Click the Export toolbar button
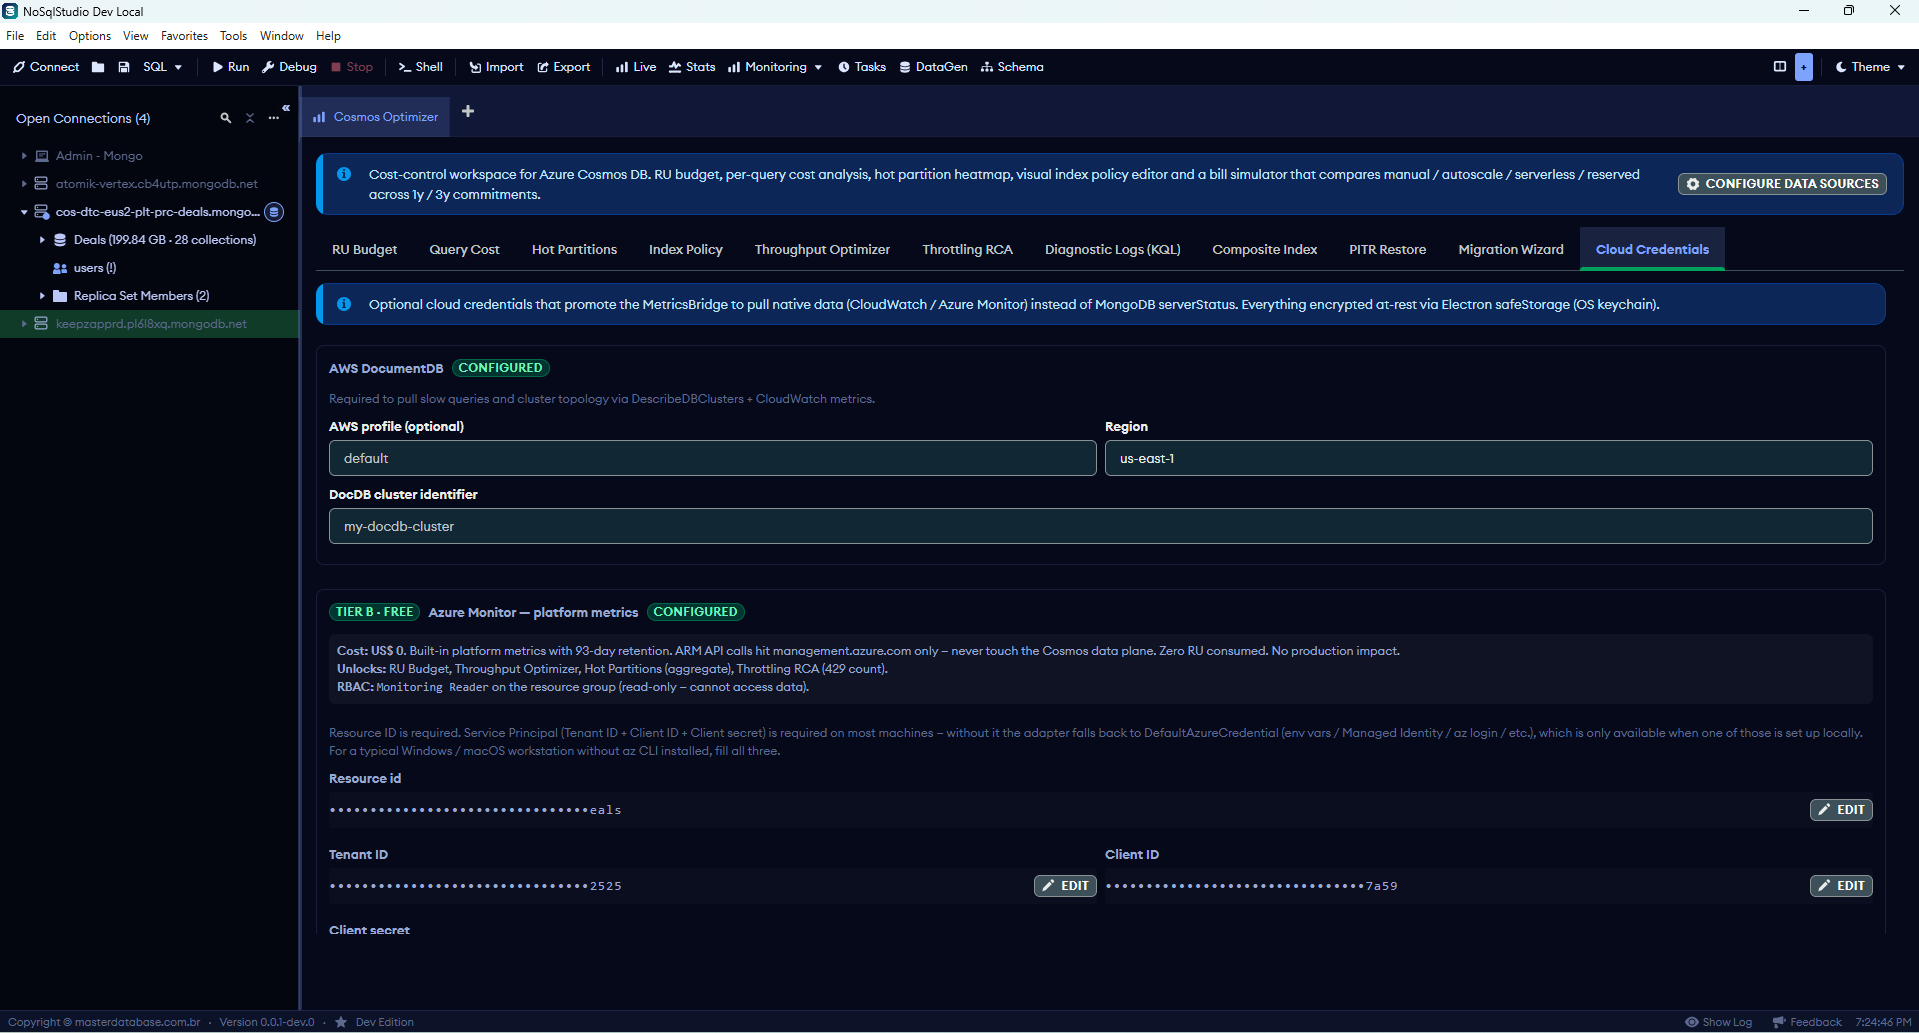This screenshot has height=1033, width=1919. point(564,67)
